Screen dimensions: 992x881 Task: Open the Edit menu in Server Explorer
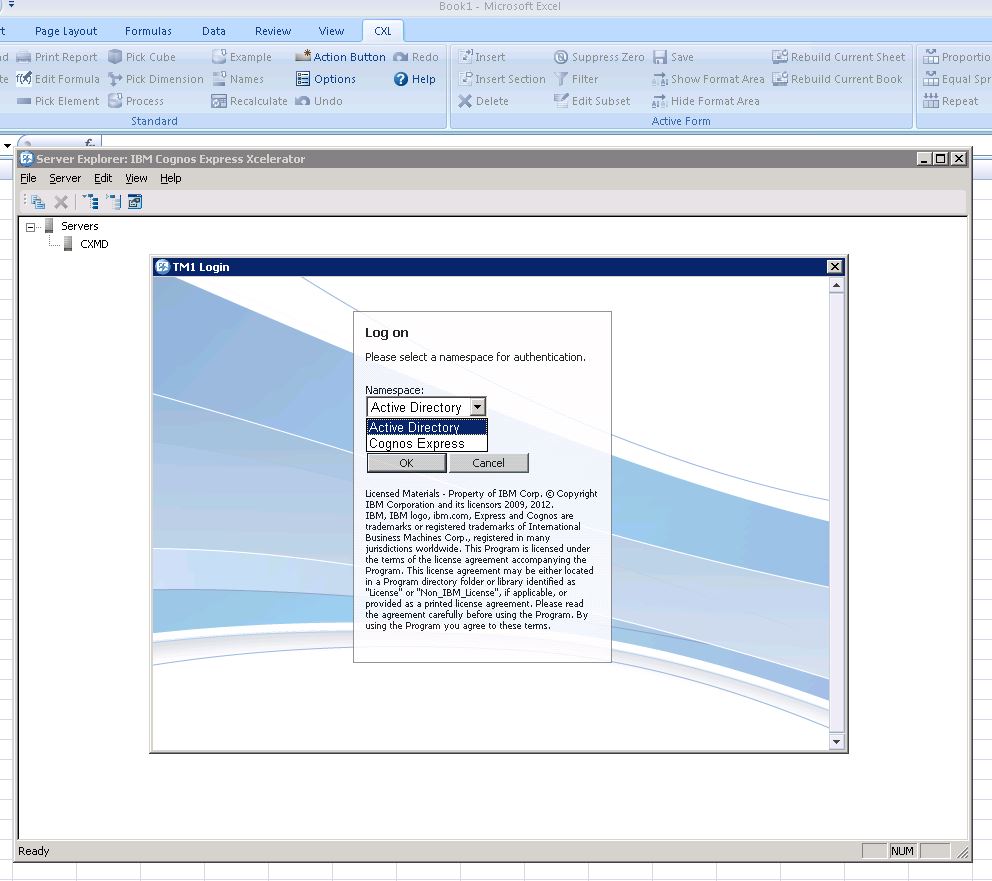(103, 178)
